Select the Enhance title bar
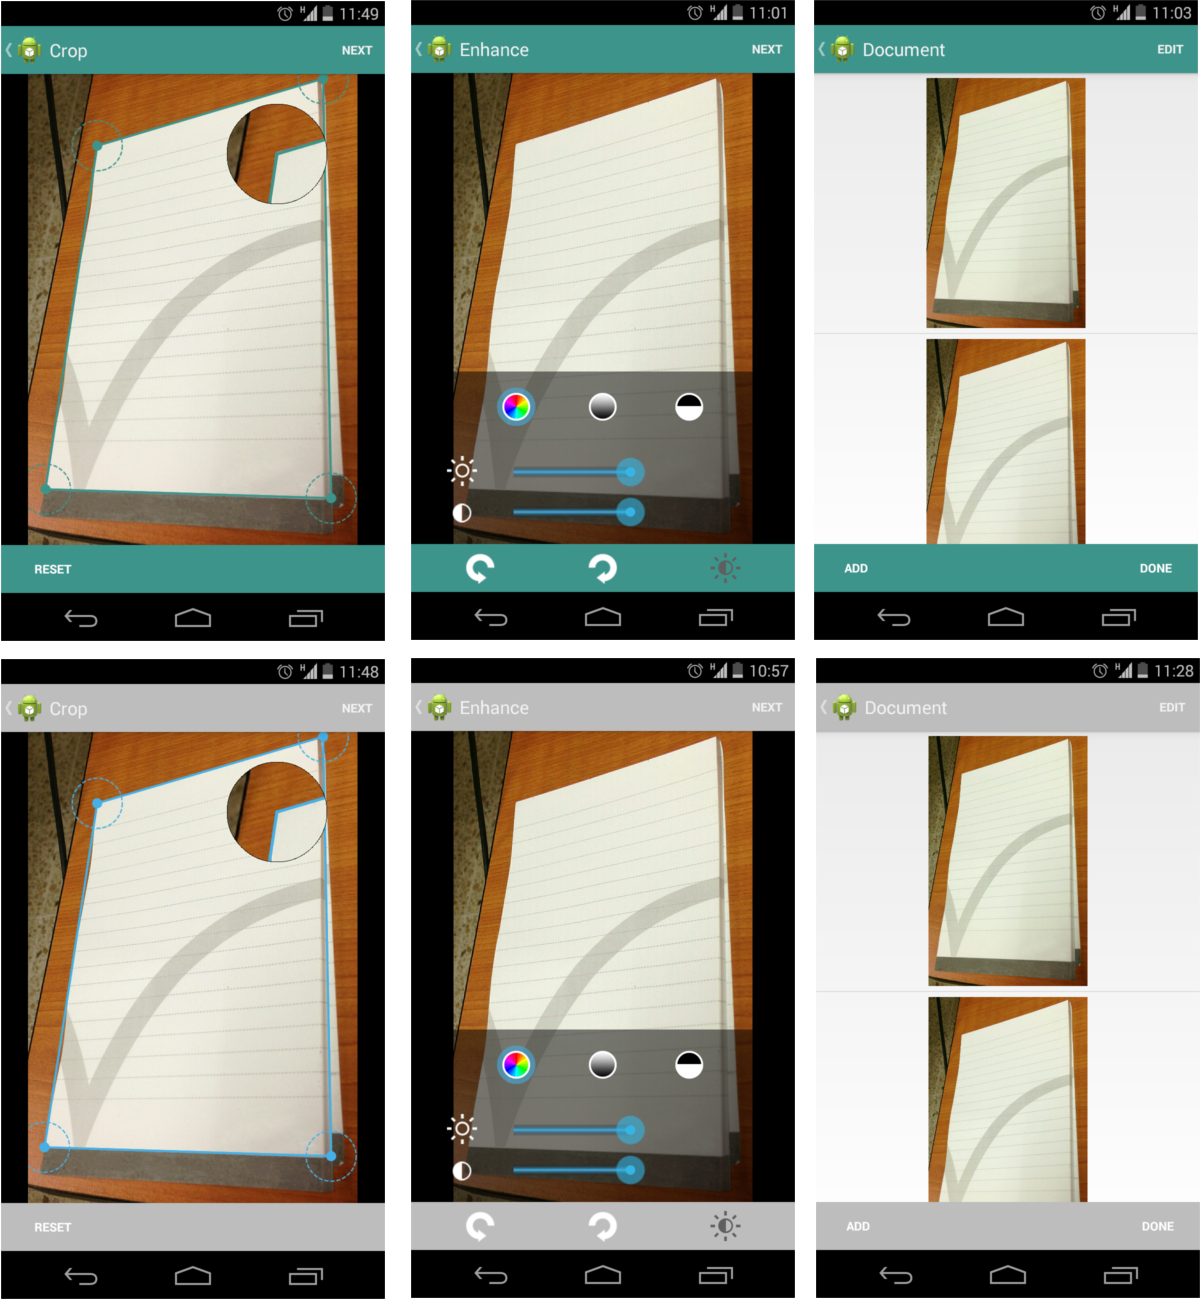 (x=494, y=49)
